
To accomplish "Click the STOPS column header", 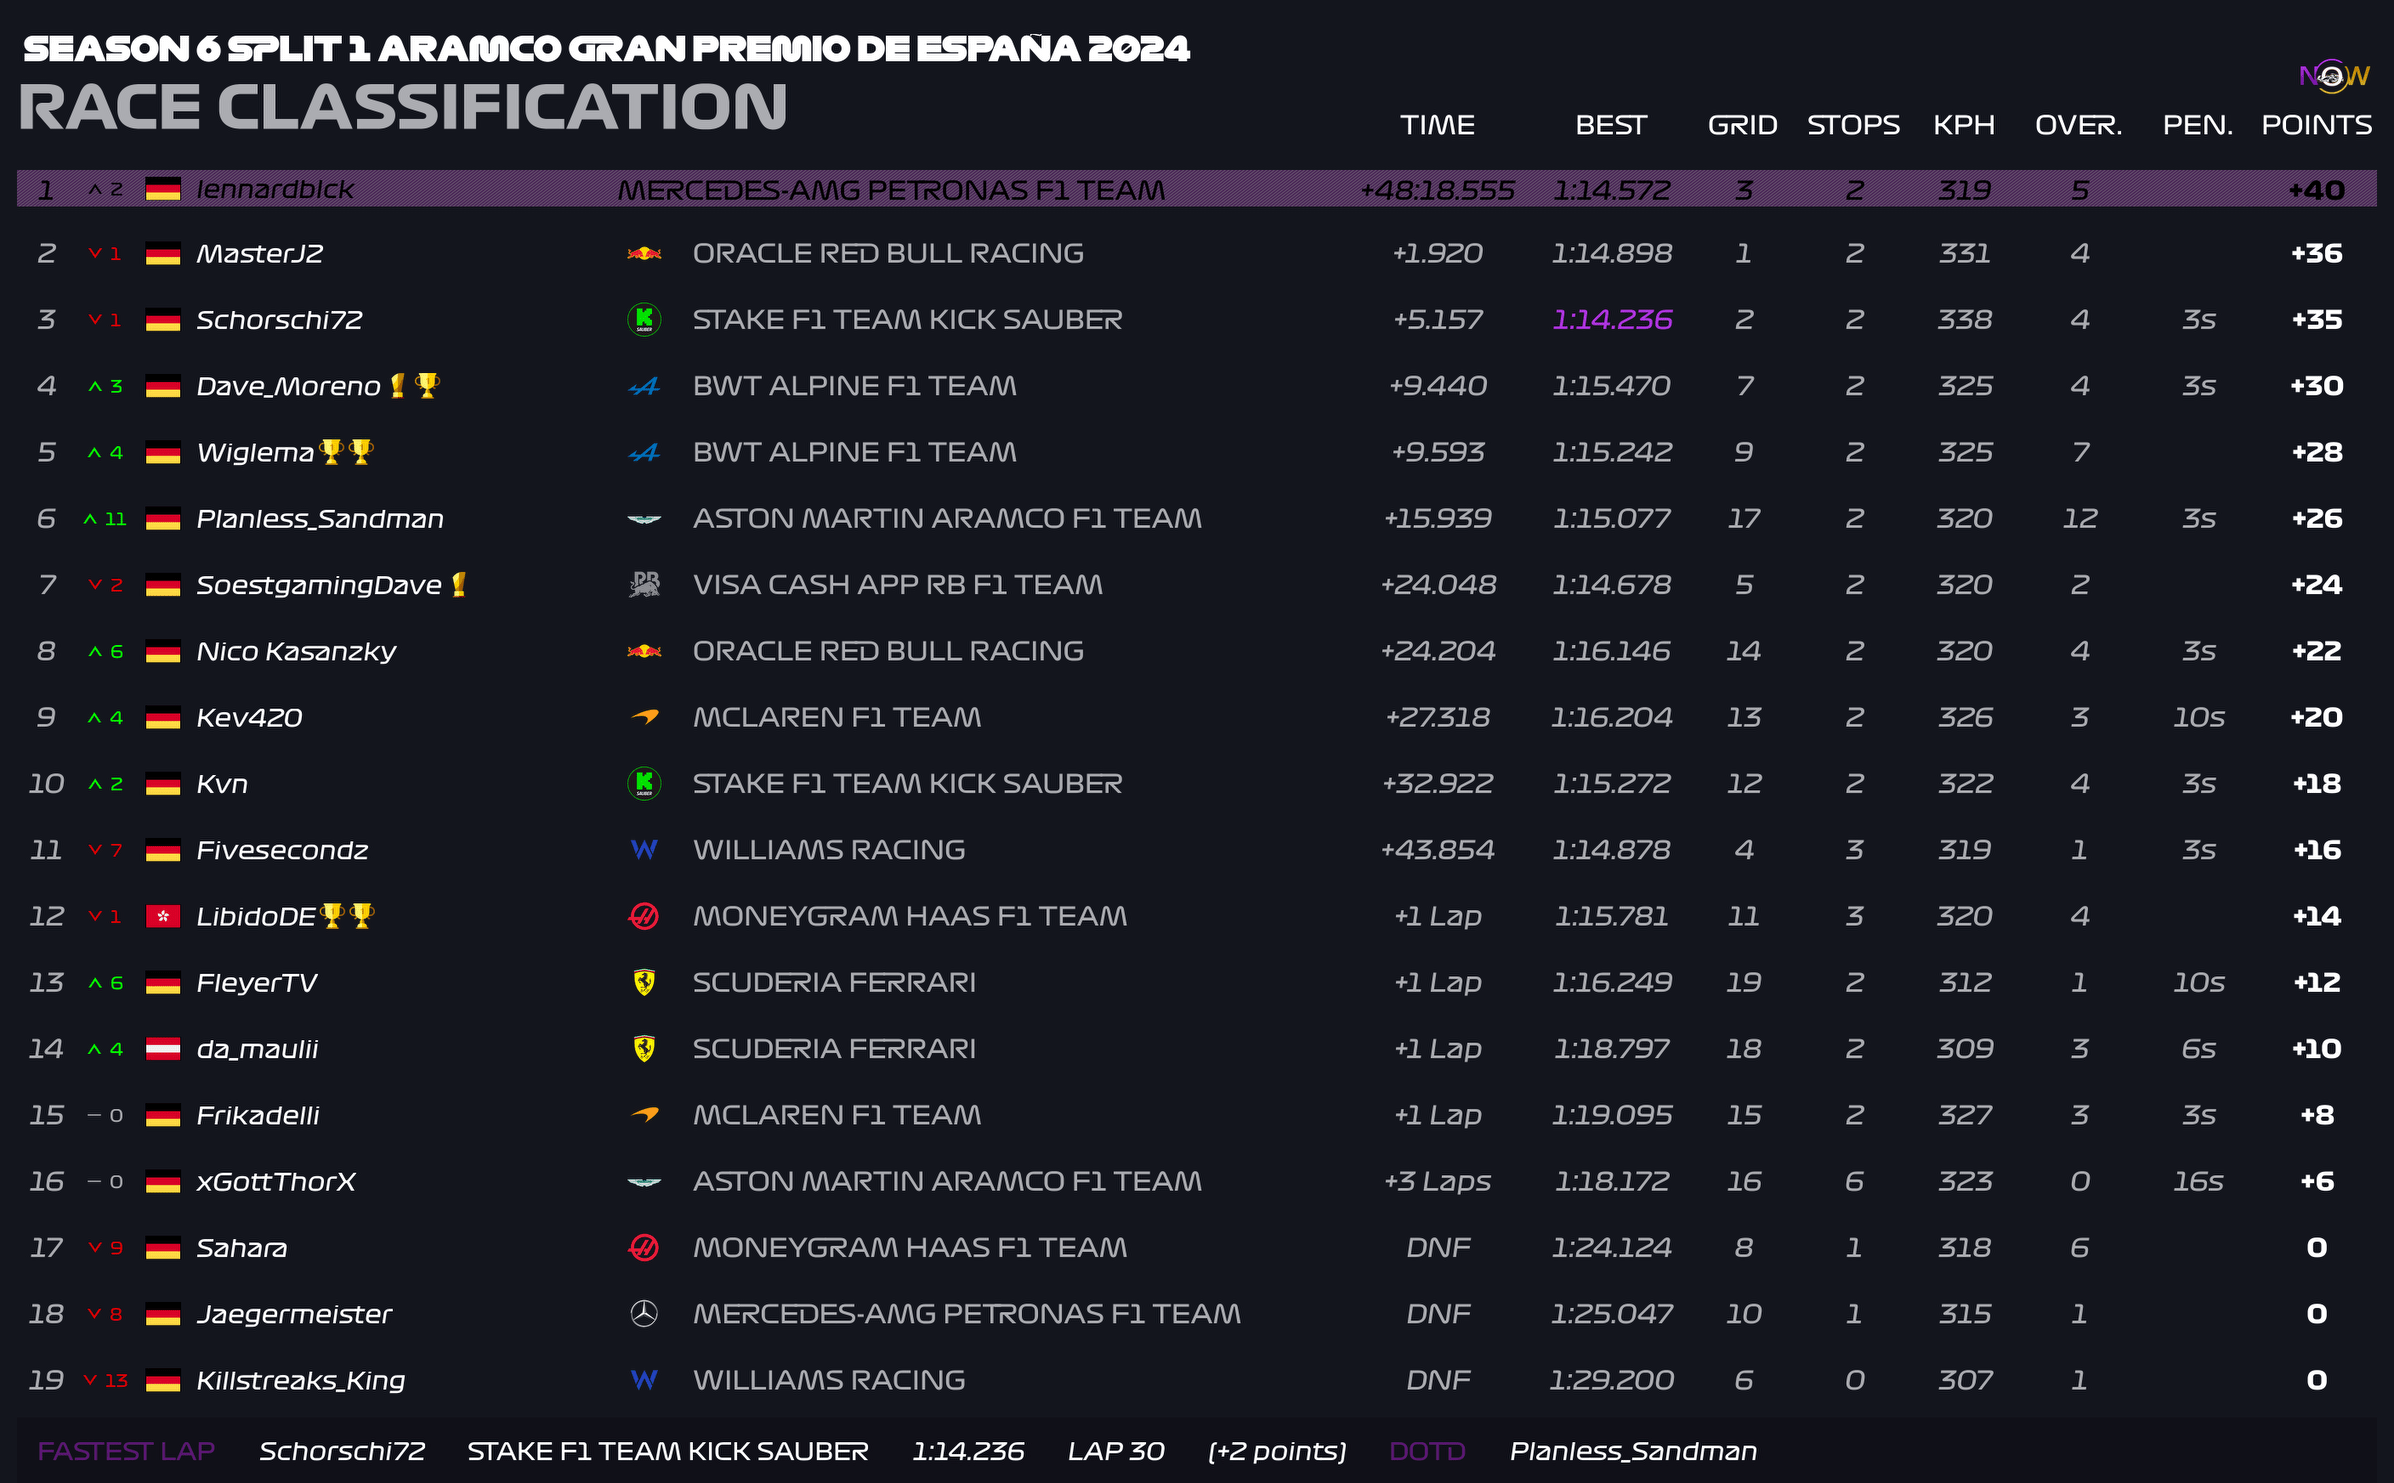I will point(1853,125).
